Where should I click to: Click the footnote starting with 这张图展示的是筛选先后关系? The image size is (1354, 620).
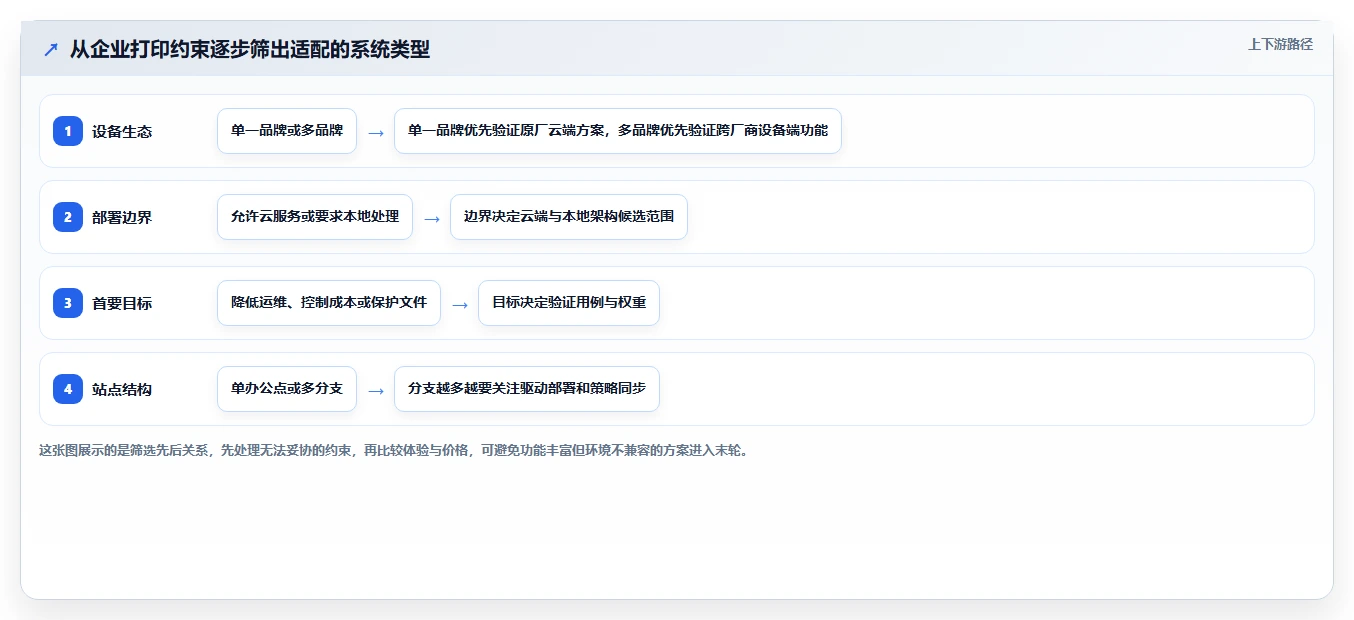pyautogui.click(x=393, y=450)
